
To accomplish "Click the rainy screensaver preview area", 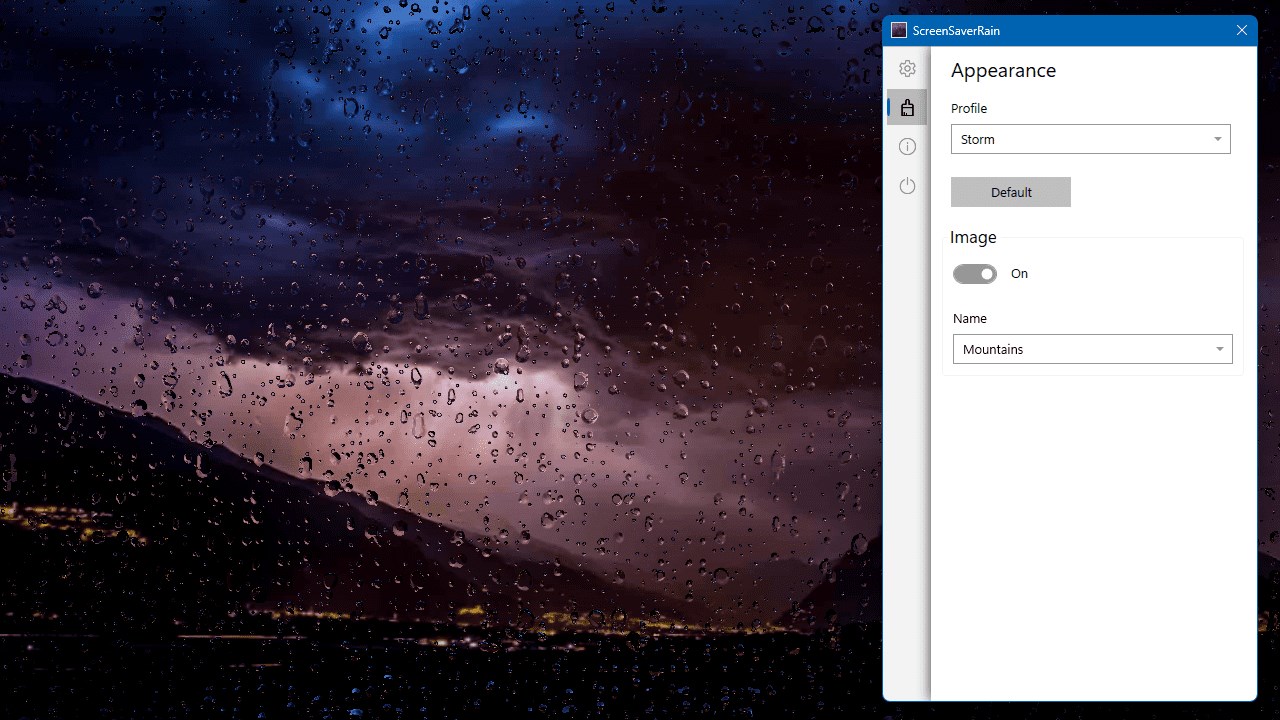I will coord(440,360).
